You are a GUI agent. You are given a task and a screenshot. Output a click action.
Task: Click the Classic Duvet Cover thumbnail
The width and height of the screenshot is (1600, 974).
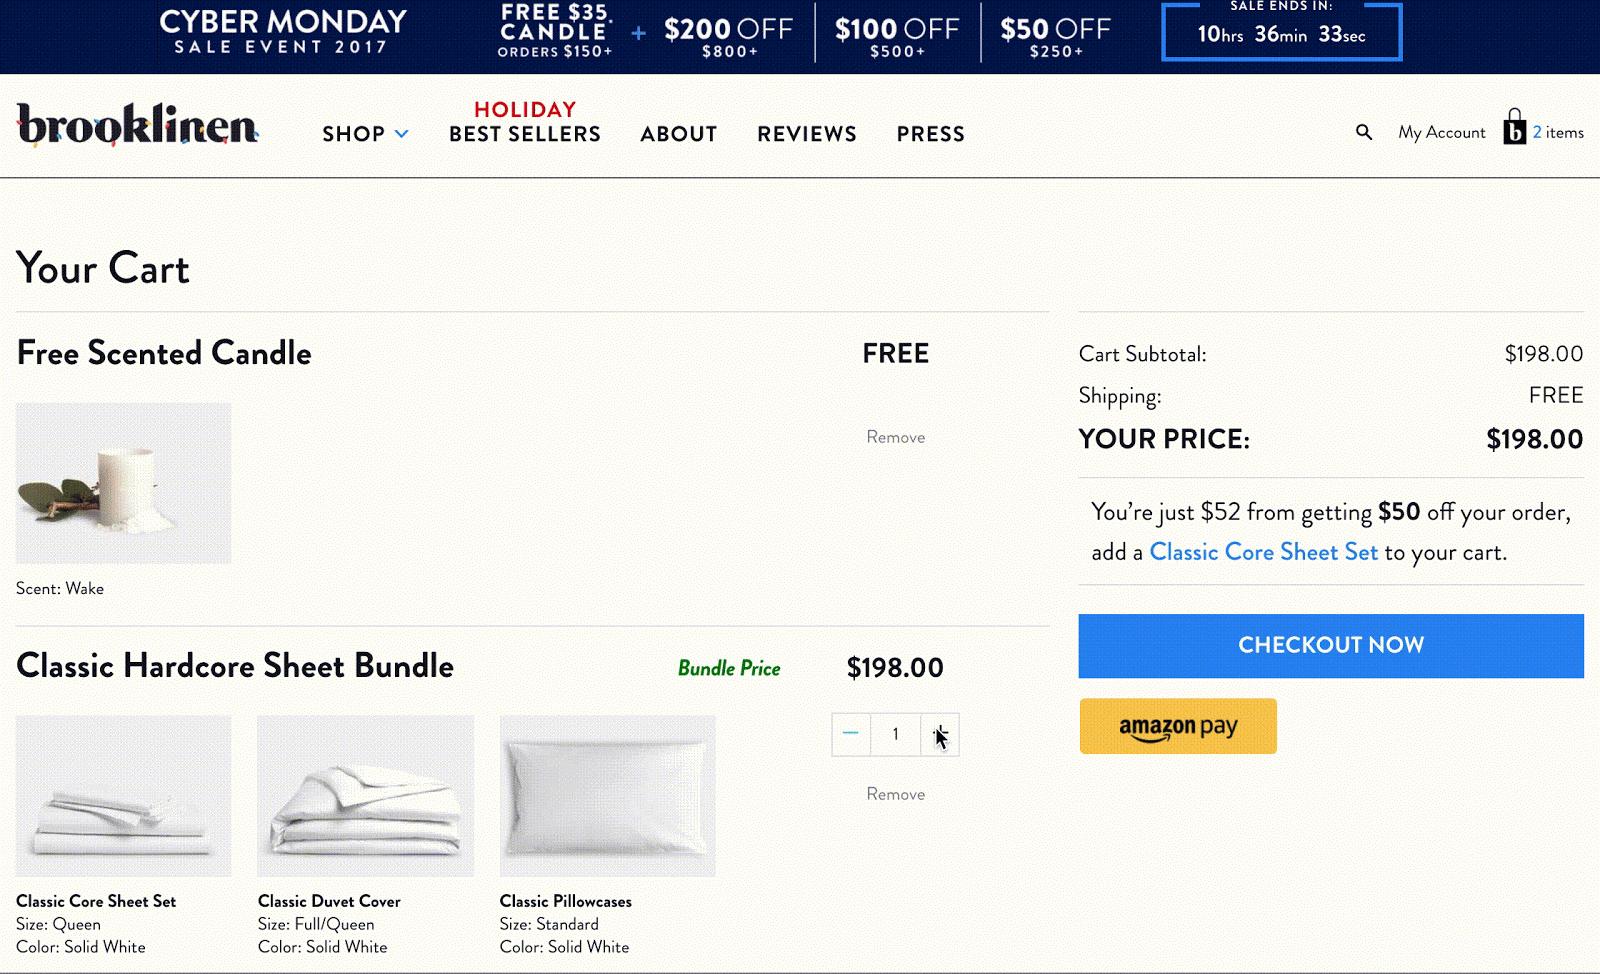364,796
